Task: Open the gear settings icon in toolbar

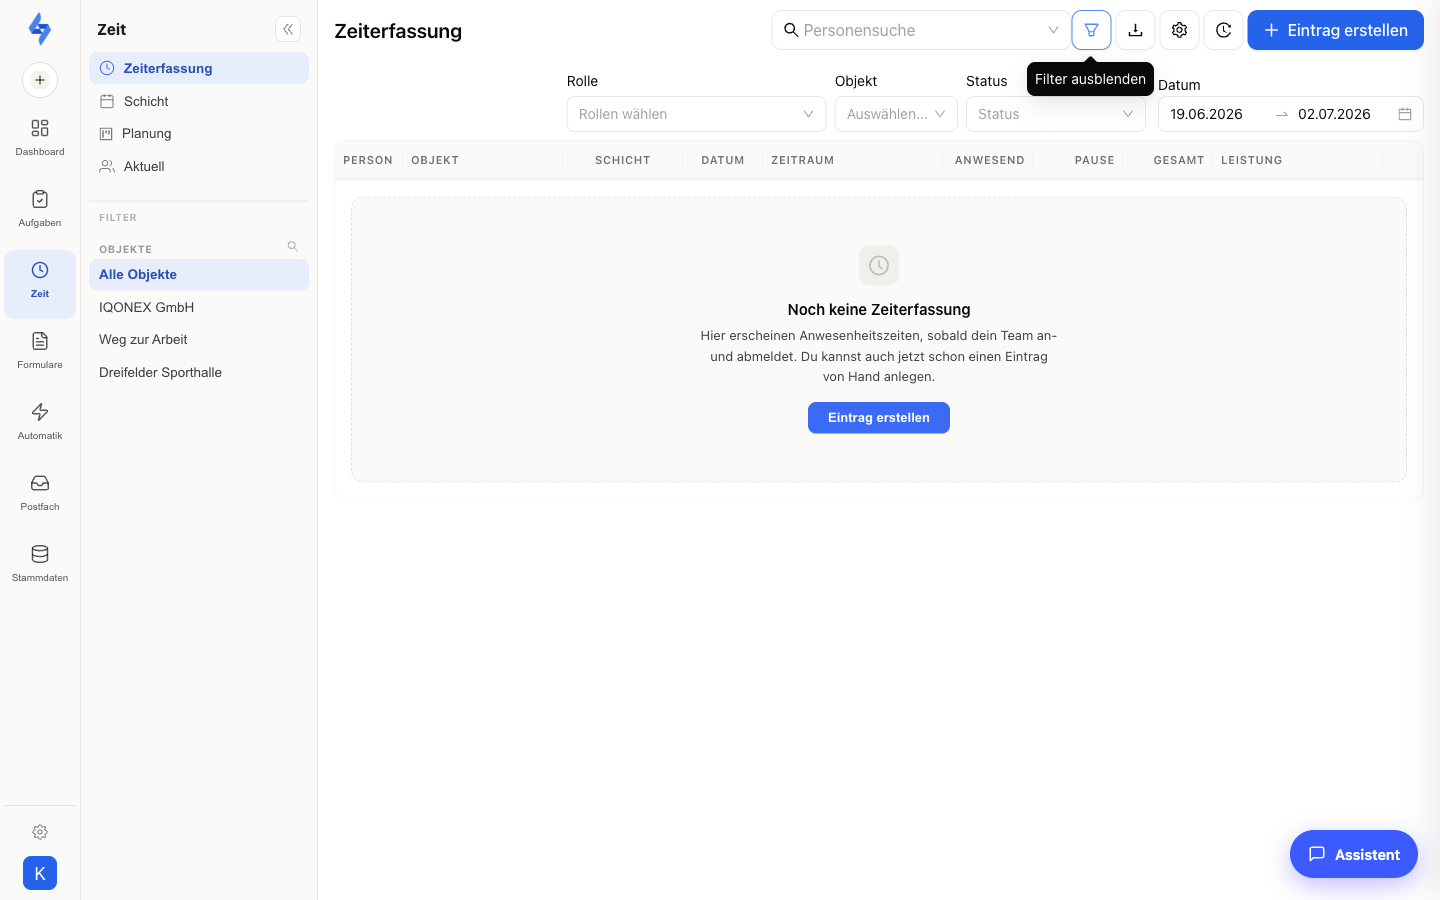Action: tap(1179, 30)
